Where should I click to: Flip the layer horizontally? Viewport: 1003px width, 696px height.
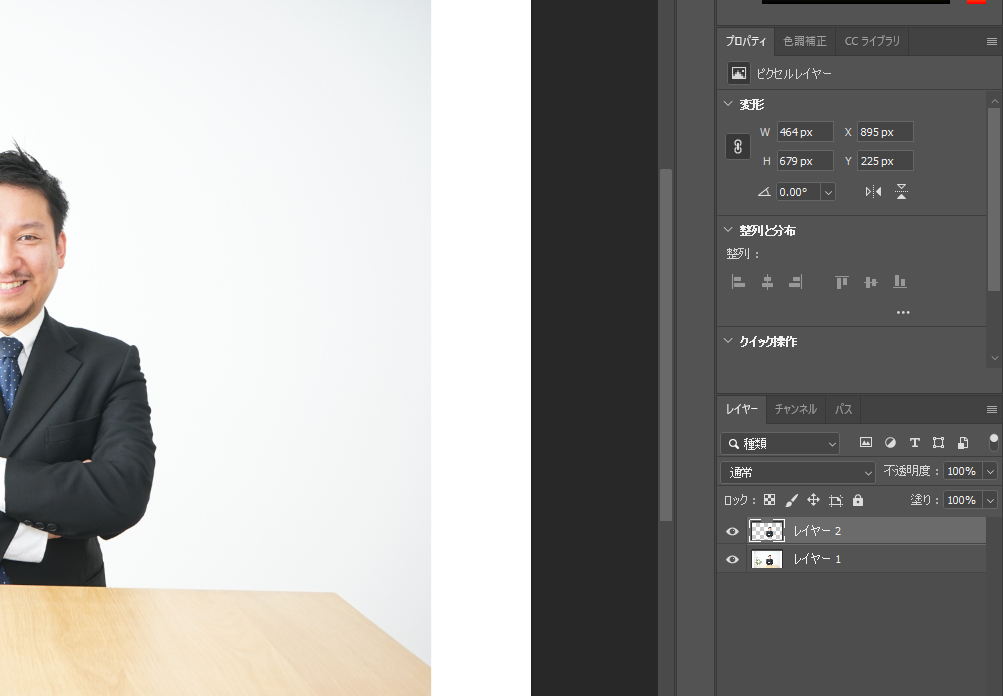(873, 192)
